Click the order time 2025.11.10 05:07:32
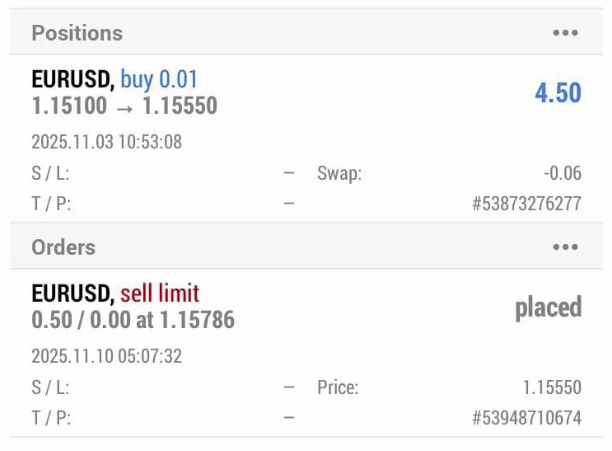Screen dimensions: 612x451 pos(107,356)
